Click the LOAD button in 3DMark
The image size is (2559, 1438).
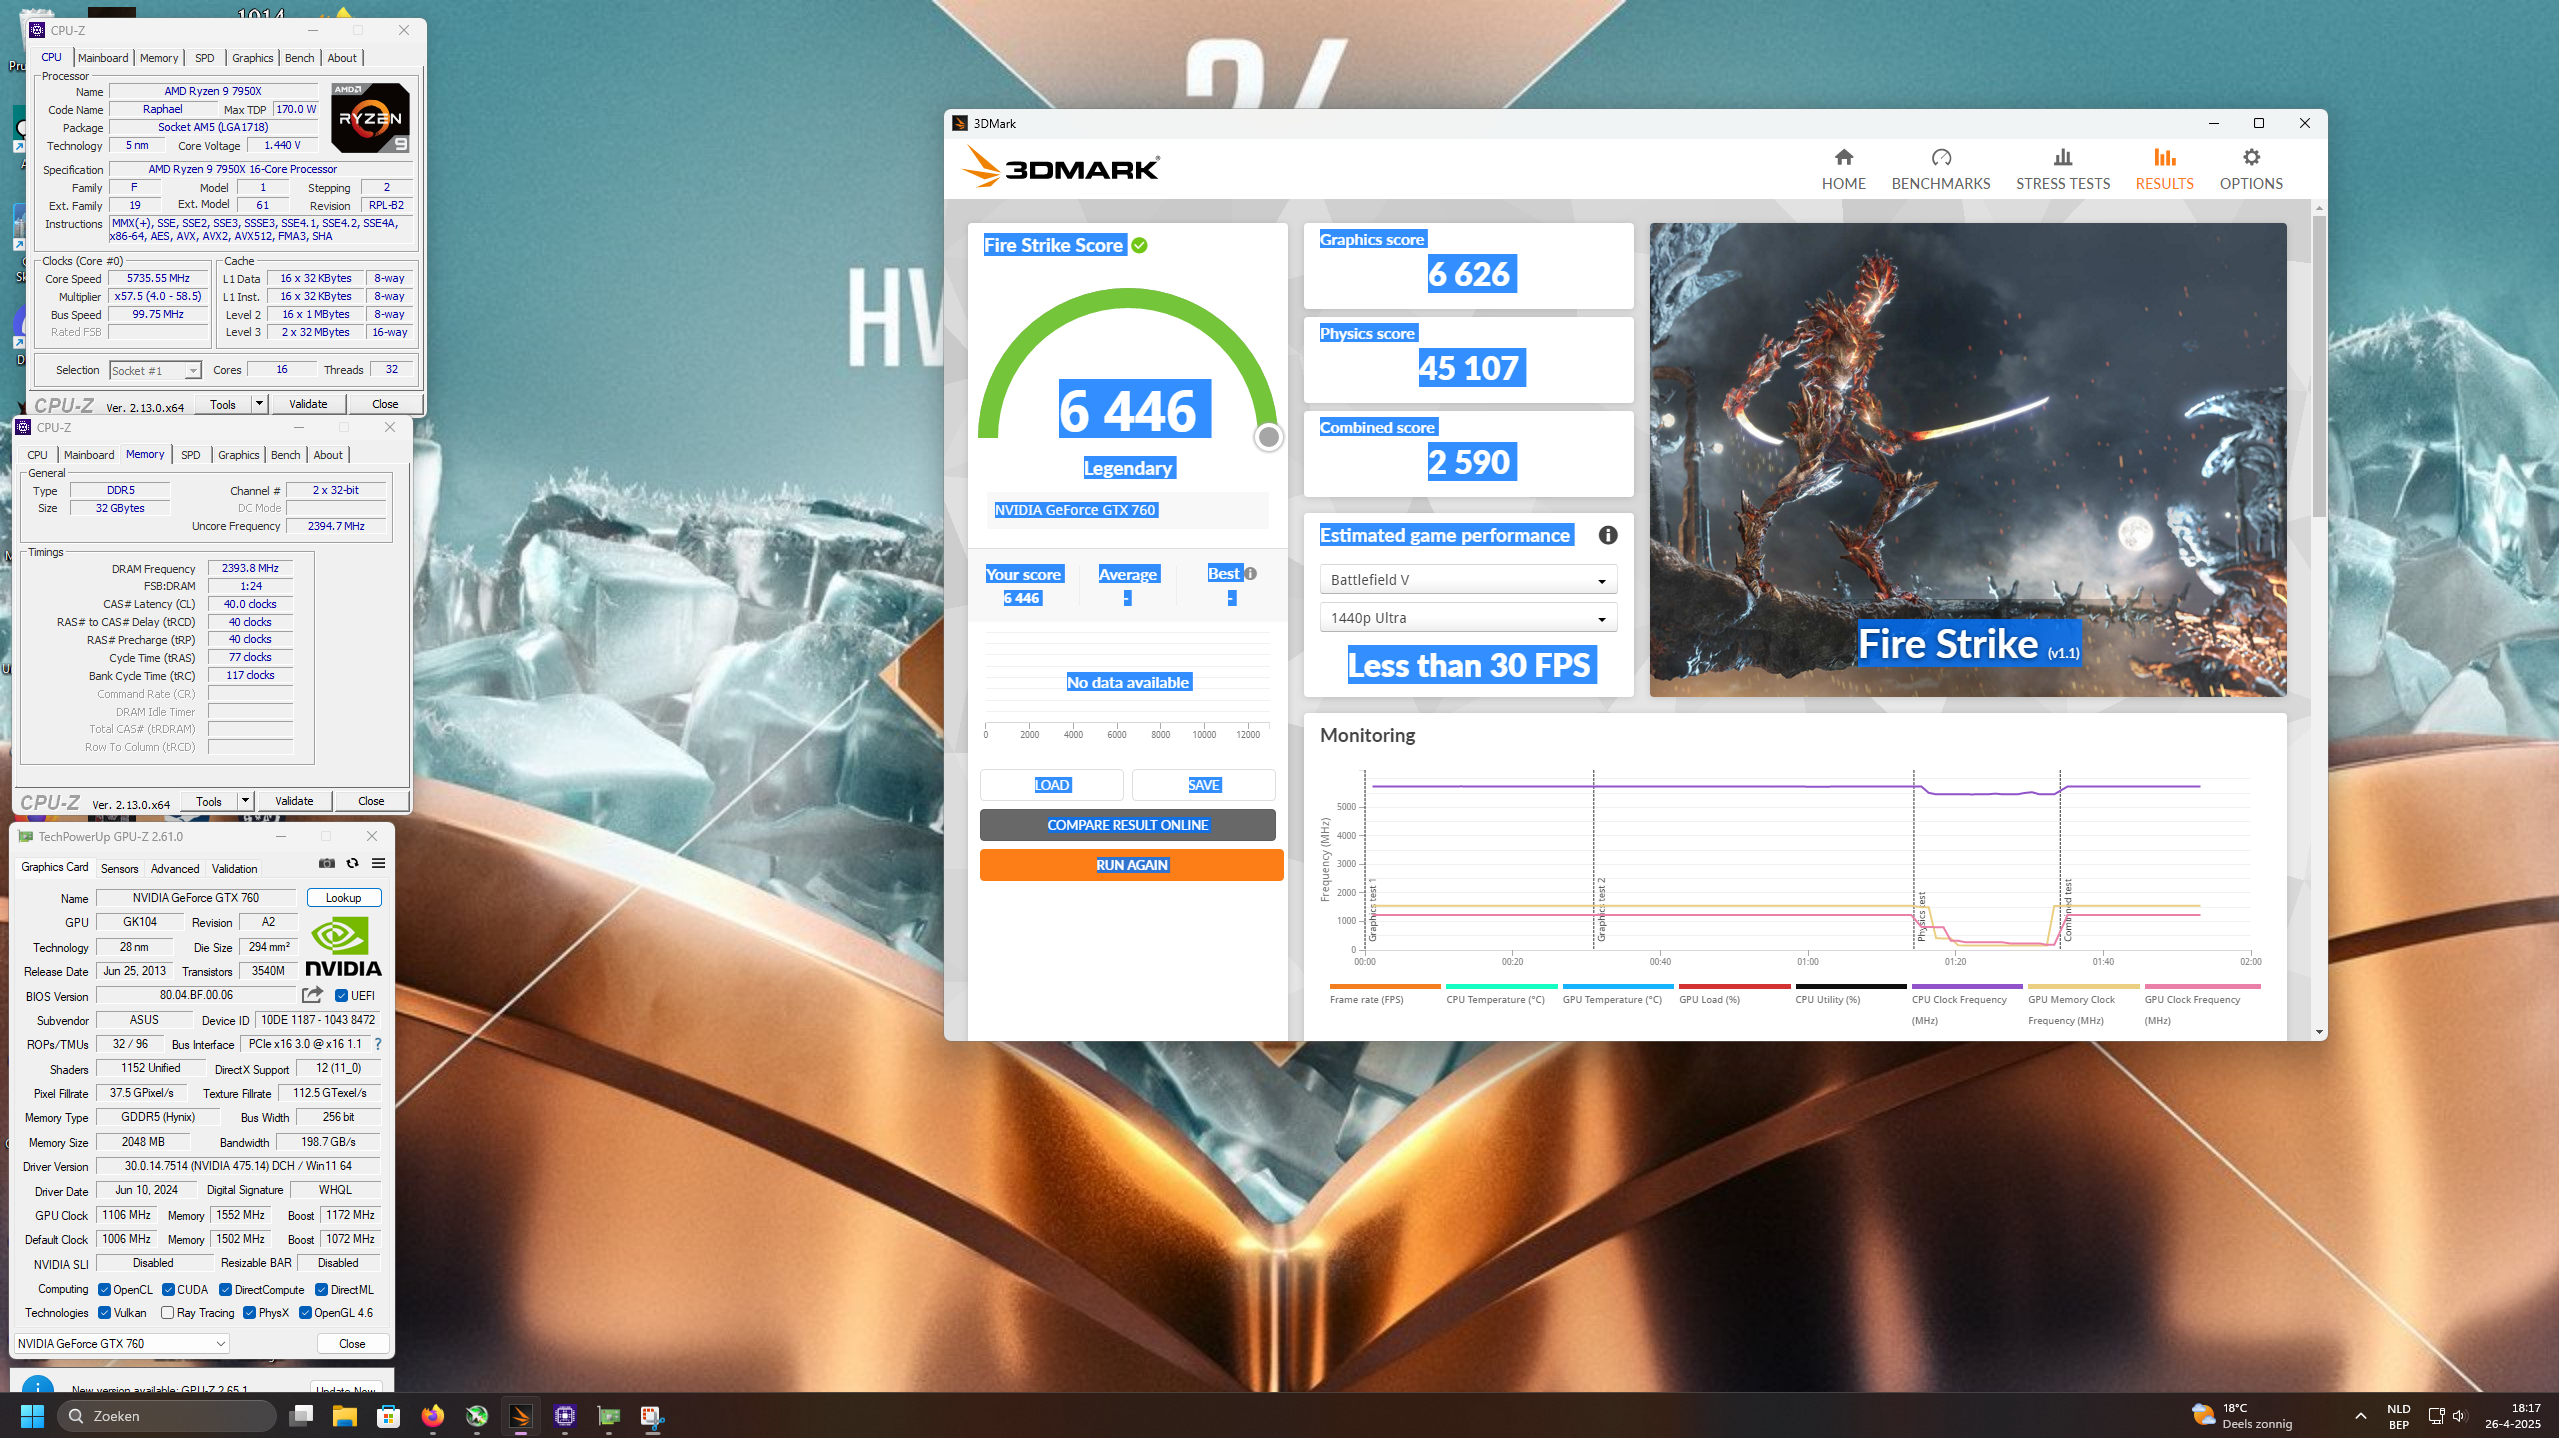pyautogui.click(x=1051, y=785)
